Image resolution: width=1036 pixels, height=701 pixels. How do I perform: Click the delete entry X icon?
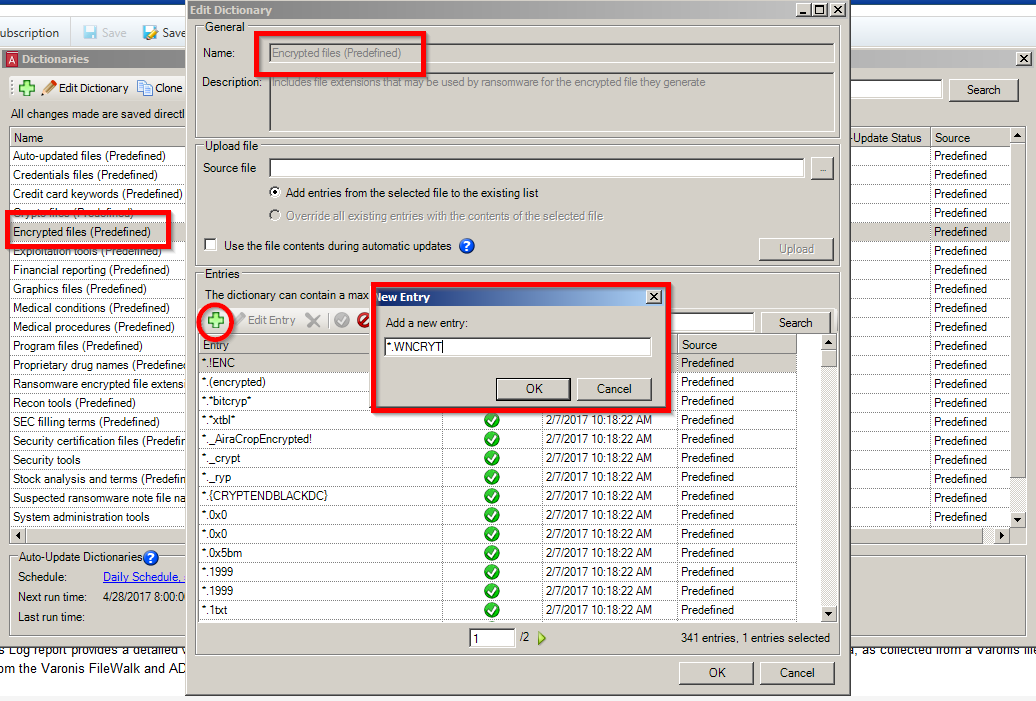[x=313, y=321]
